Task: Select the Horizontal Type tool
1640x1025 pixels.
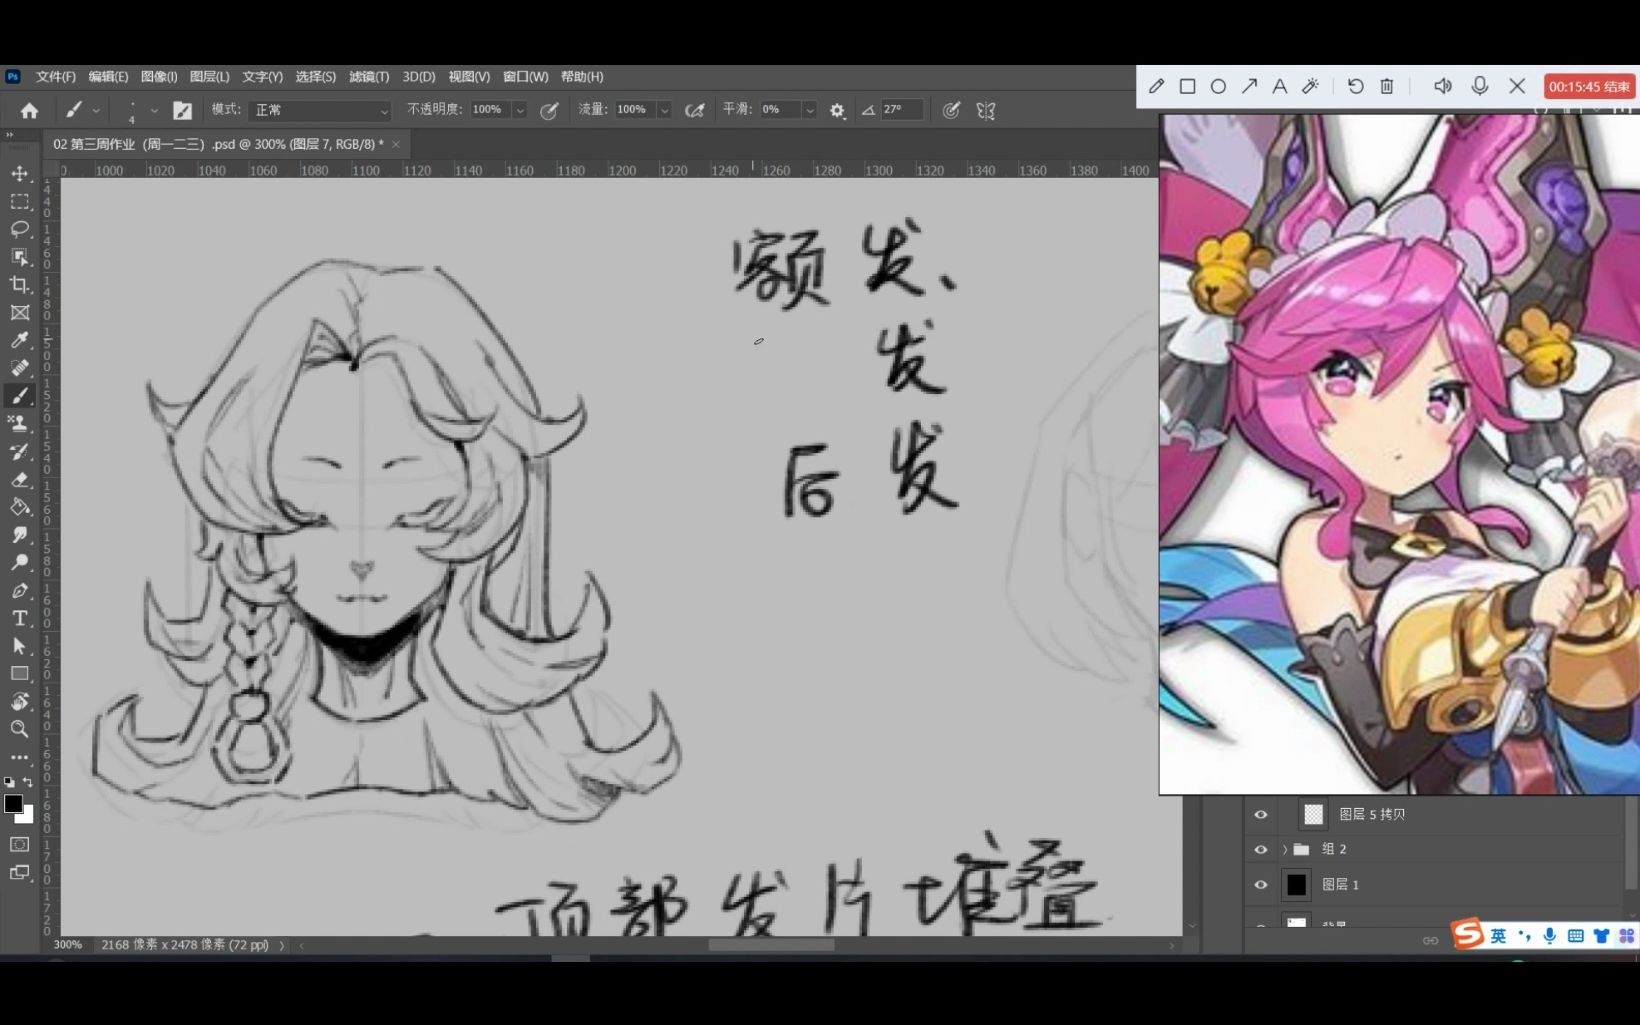Action: point(19,618)
